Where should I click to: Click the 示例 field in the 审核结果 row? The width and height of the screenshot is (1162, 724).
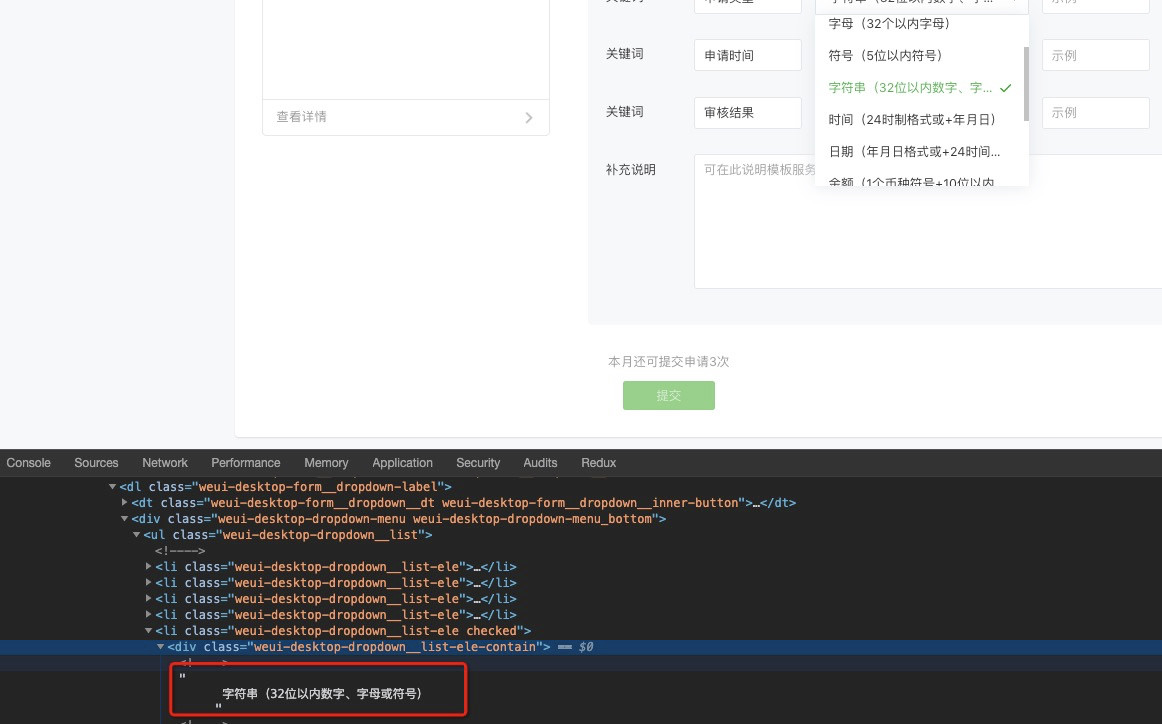coord(1095,113)
